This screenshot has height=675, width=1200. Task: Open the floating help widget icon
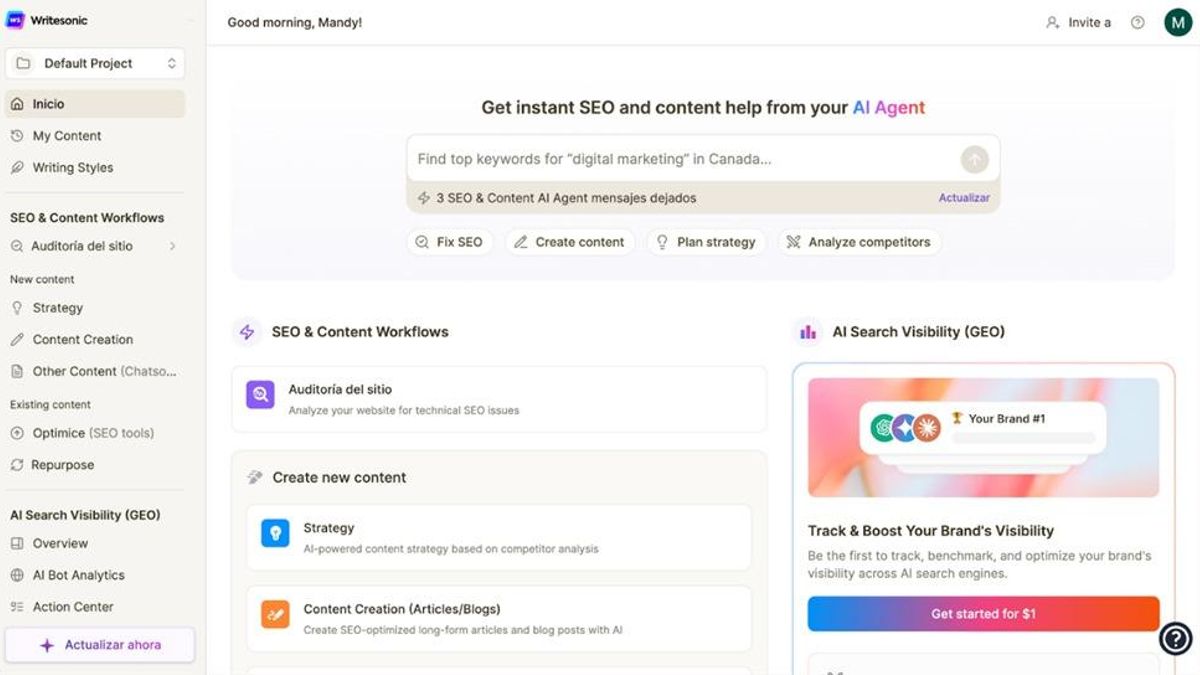pyautogui.click(x=1175, y=638)
